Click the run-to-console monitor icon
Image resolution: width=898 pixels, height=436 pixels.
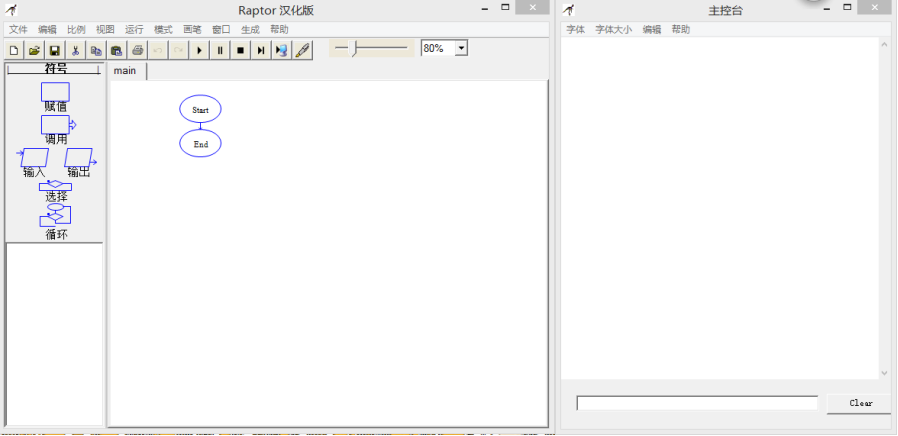282,50
